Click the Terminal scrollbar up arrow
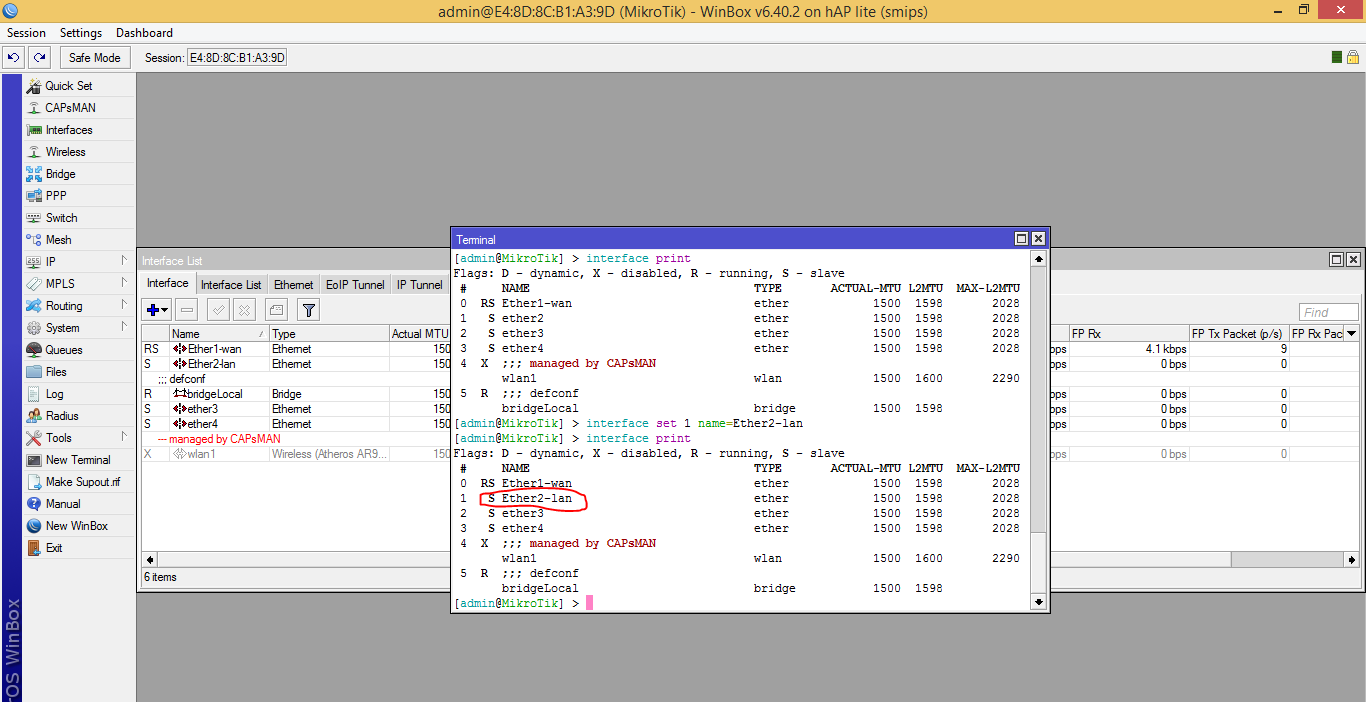 point(1038,259)
